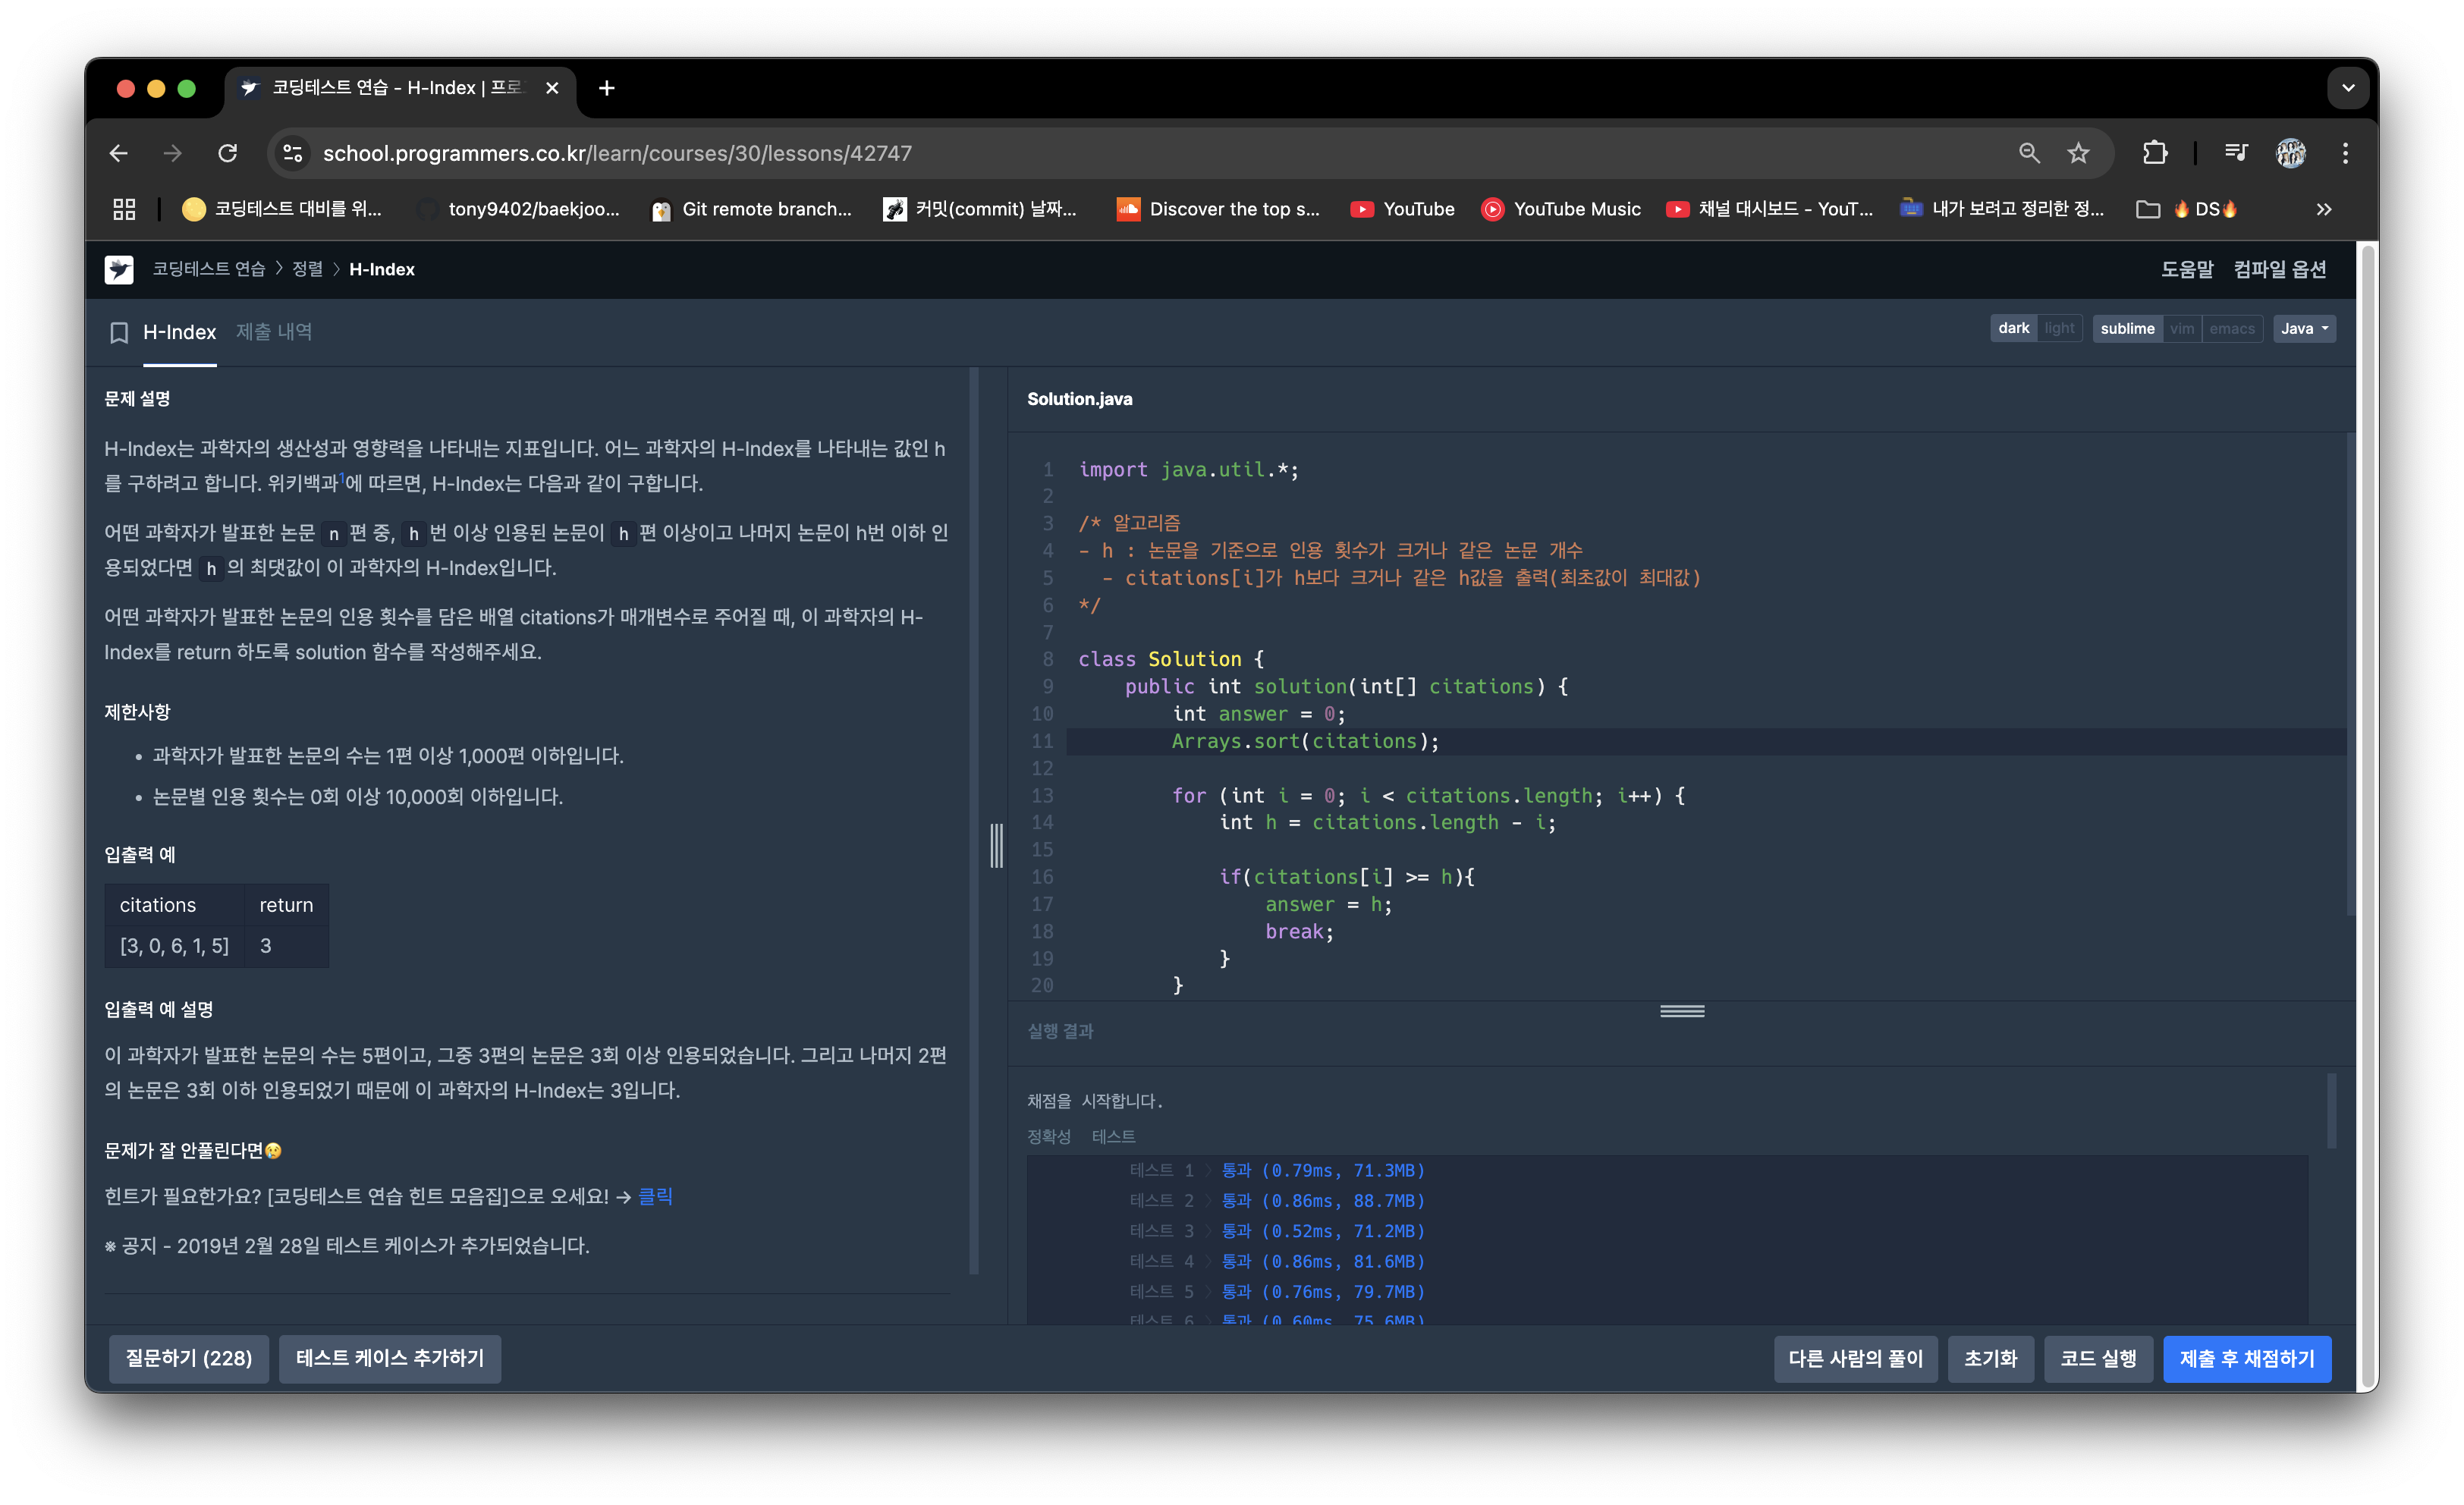Image resolution: width=2464 pixels, height=1505 pixels.
Task: Click the 테스트 케이스 추가하기 button
Action: pos(385,1357)
